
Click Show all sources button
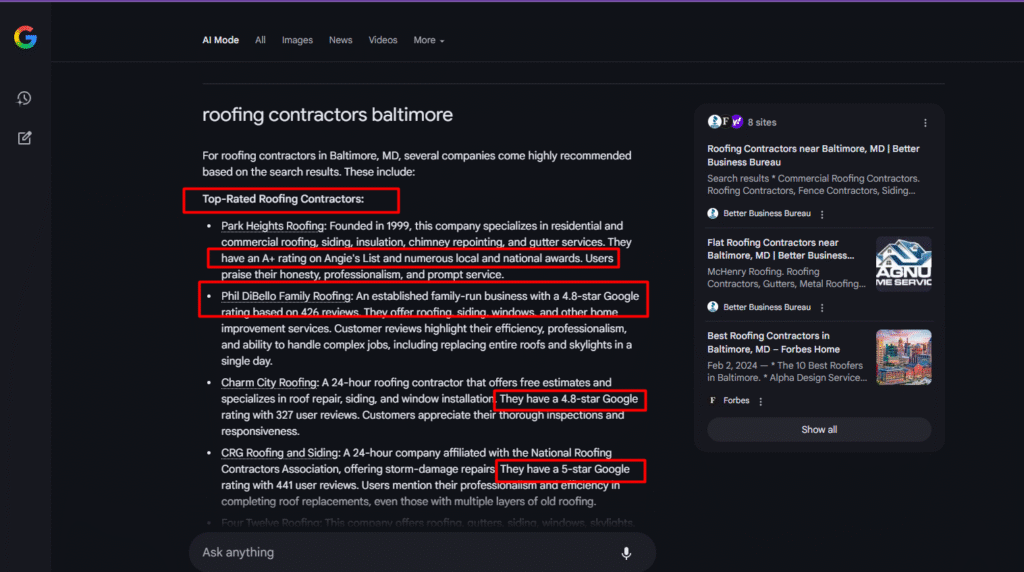(x=819, y=430)
